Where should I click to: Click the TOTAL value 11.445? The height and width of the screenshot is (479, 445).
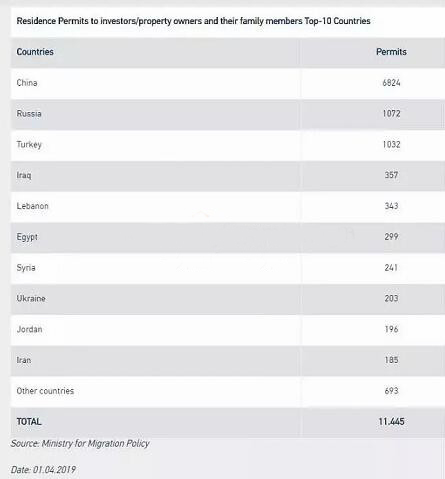tap(391, 422)
